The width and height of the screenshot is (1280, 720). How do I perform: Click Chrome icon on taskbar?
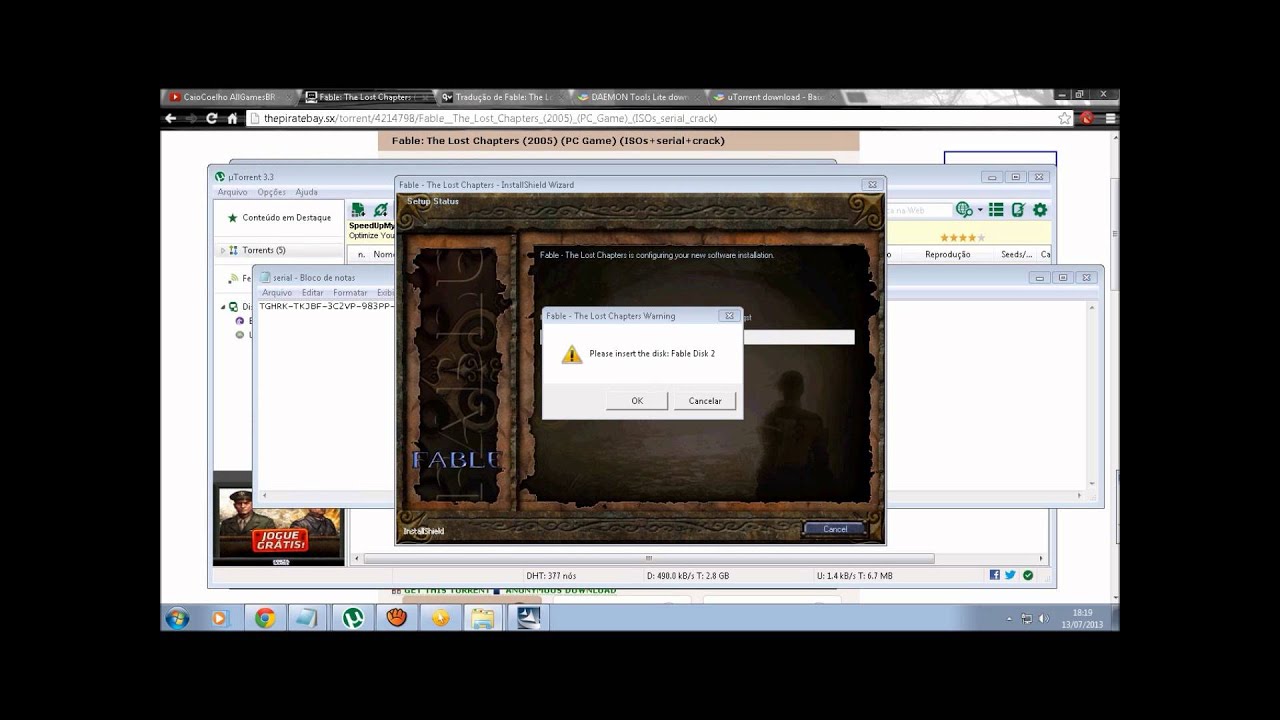point(265,618)
